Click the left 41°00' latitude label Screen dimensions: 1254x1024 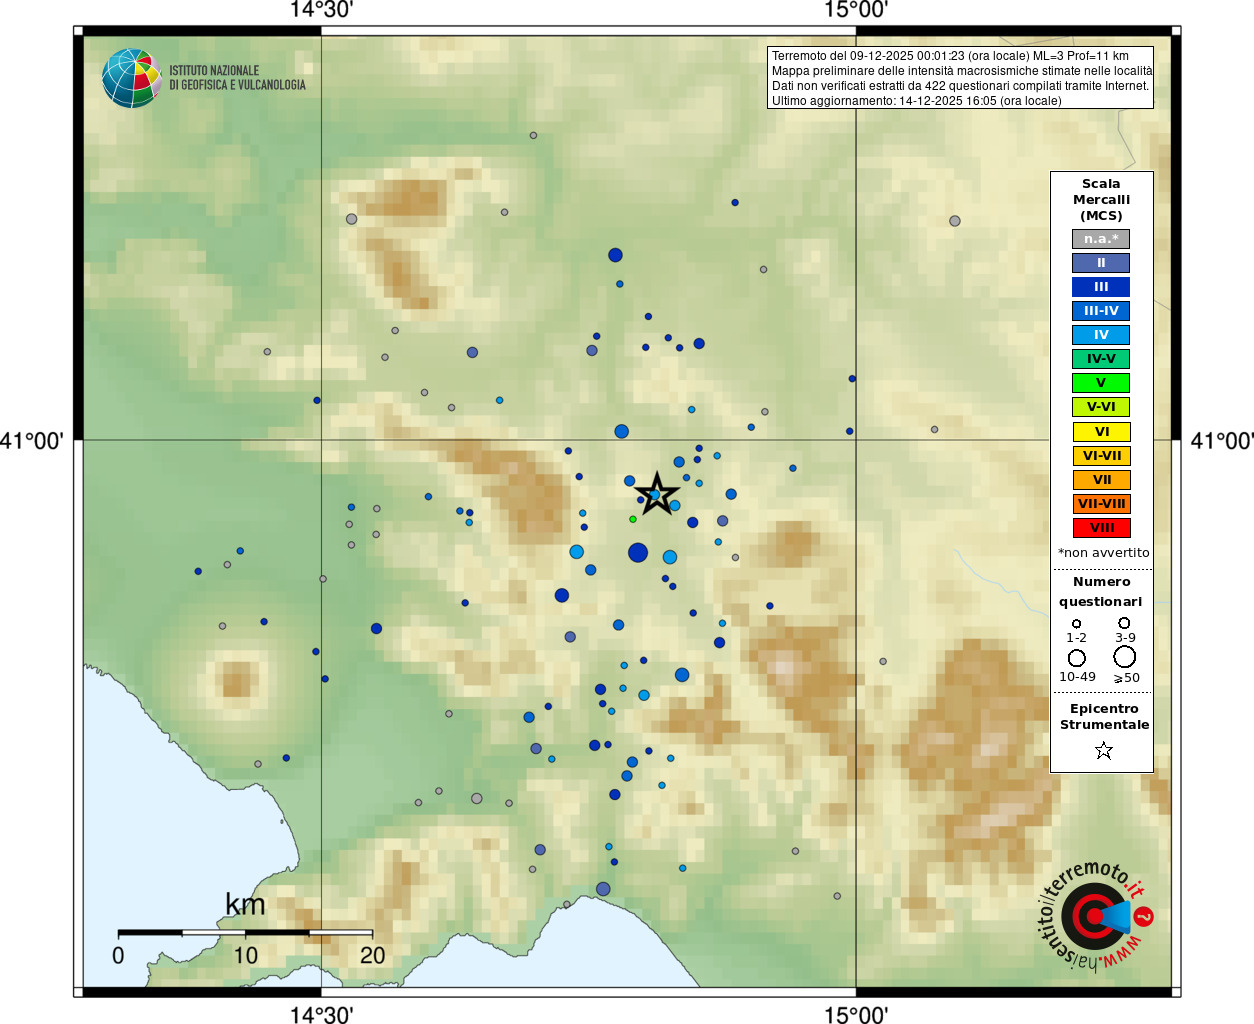32,441
